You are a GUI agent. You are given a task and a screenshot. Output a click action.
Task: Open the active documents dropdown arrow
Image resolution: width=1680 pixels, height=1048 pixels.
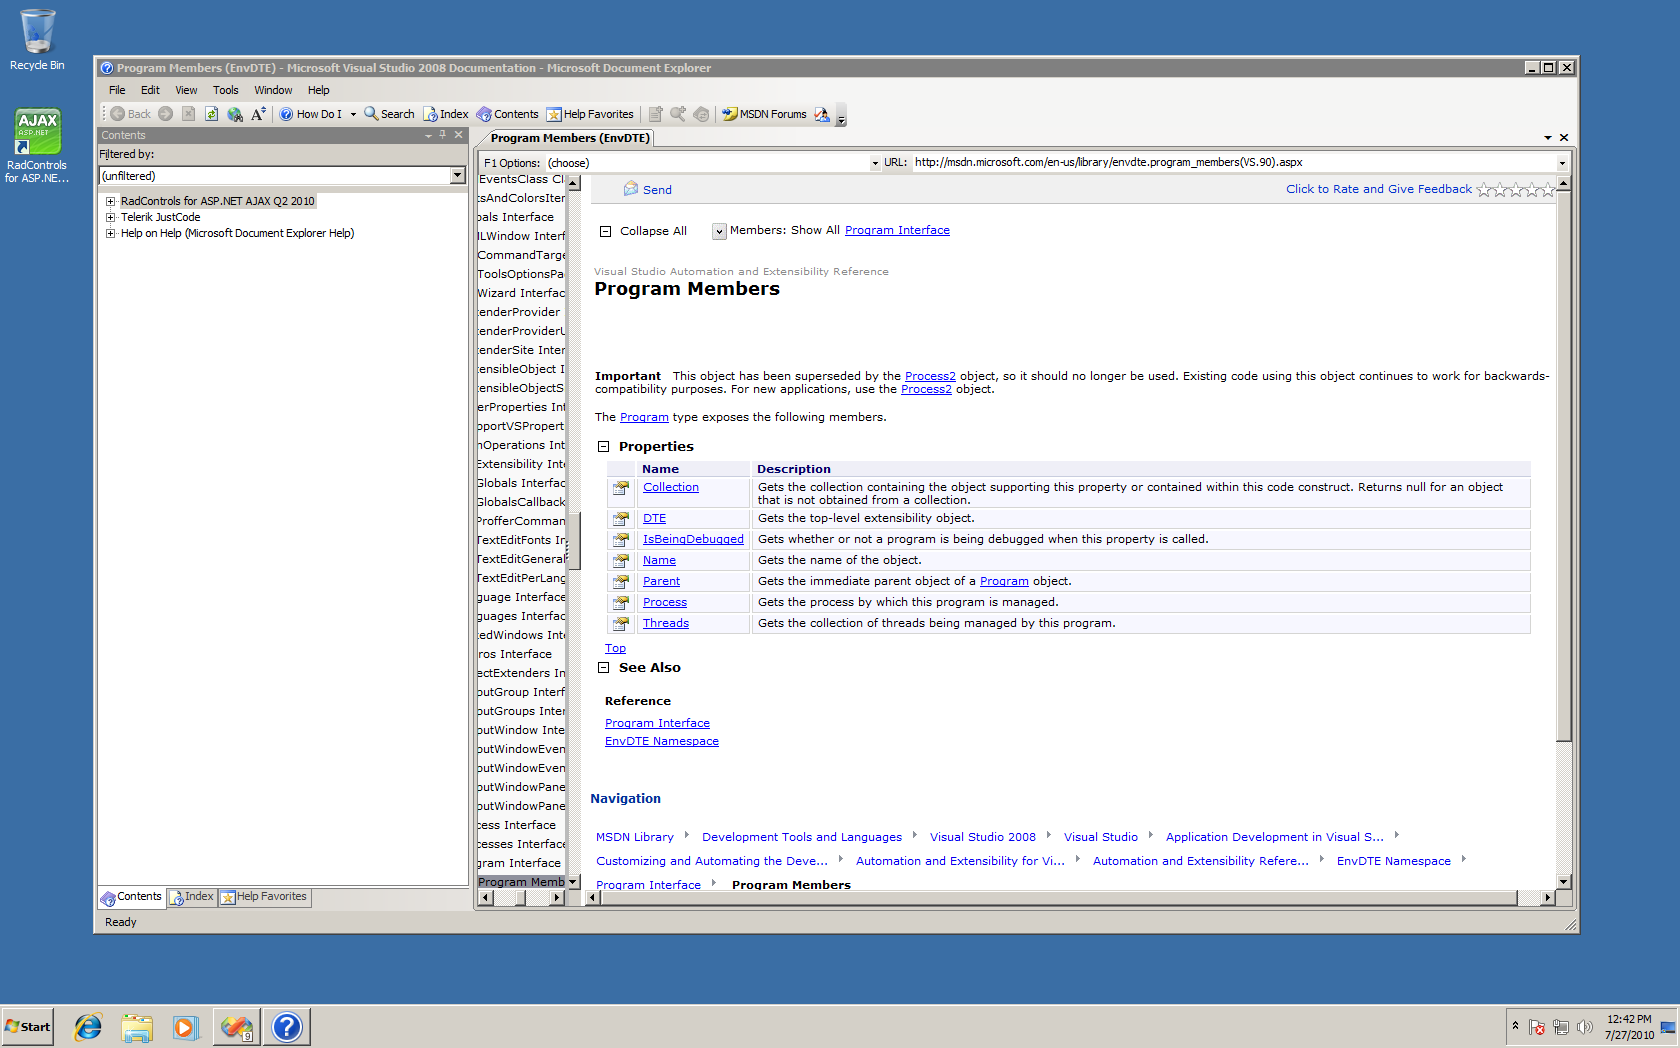1548,138
